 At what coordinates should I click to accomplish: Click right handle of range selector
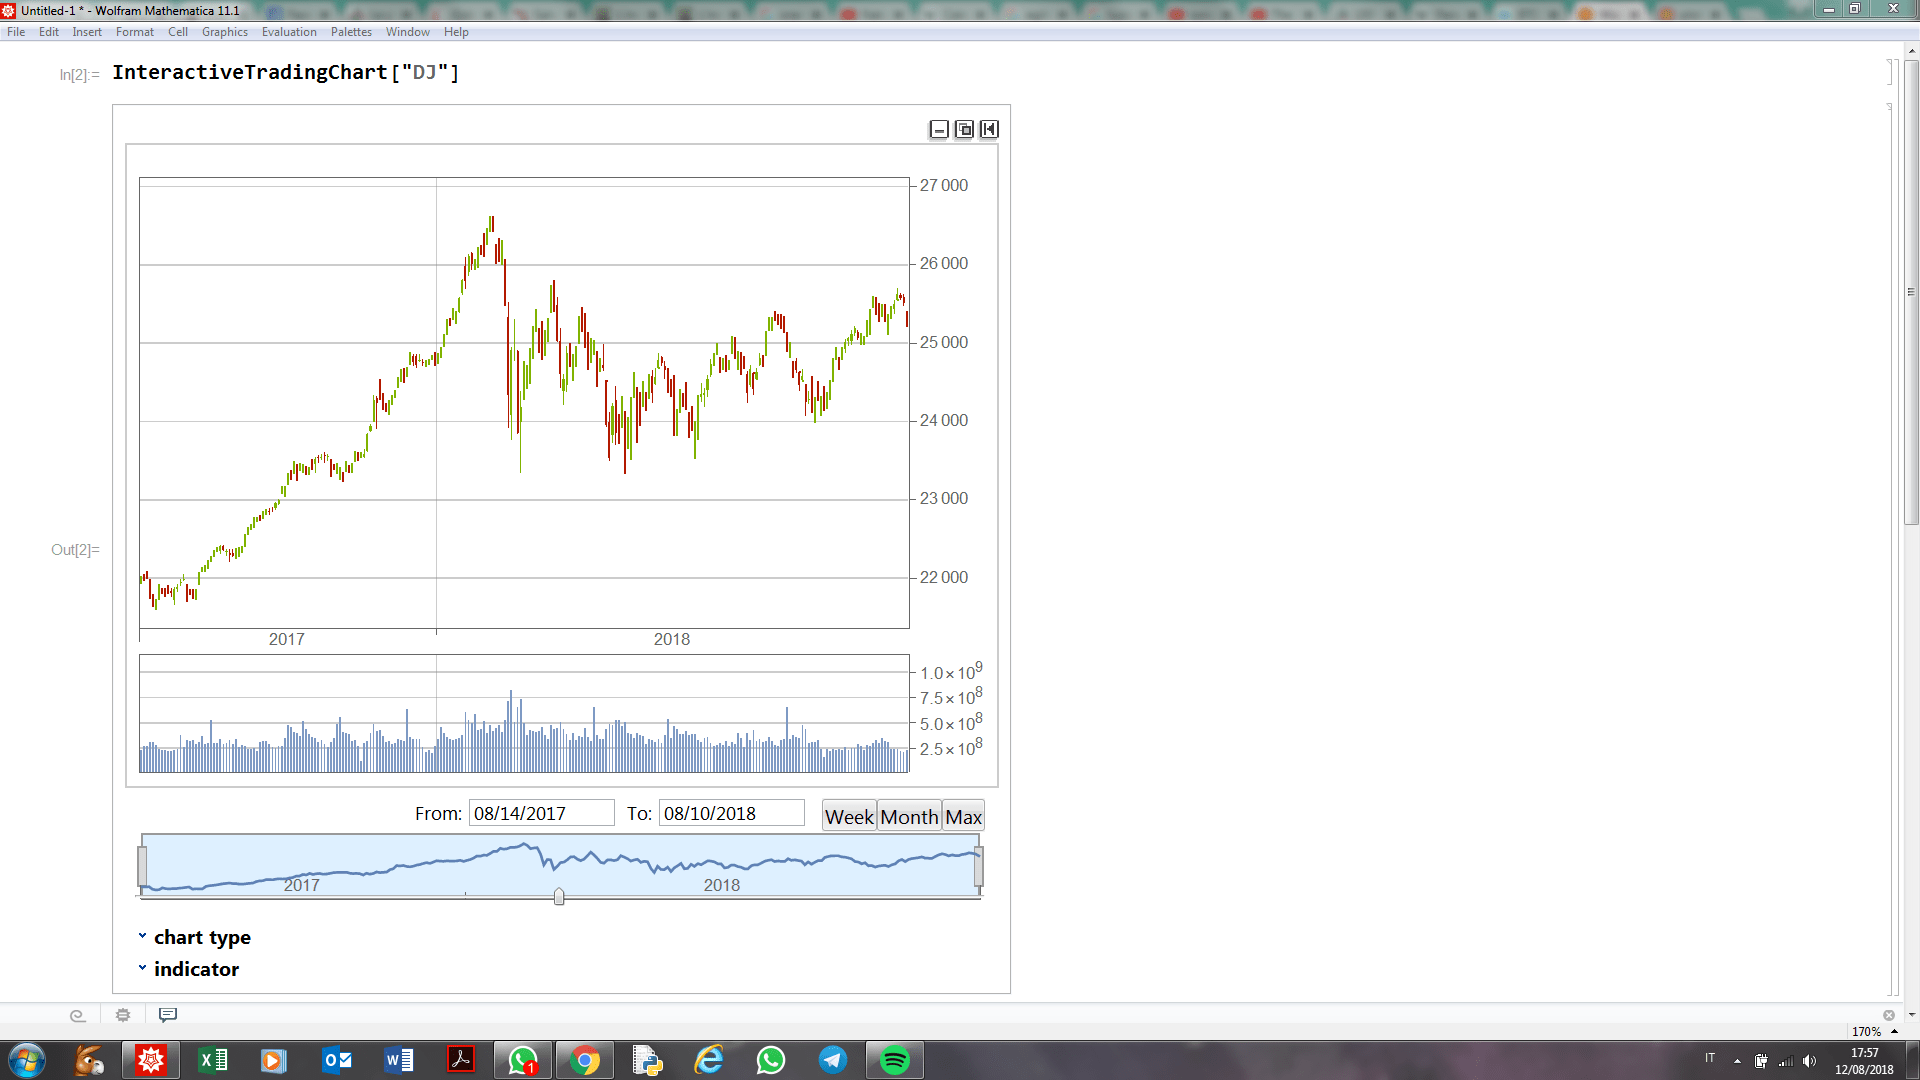click(978, 866)
